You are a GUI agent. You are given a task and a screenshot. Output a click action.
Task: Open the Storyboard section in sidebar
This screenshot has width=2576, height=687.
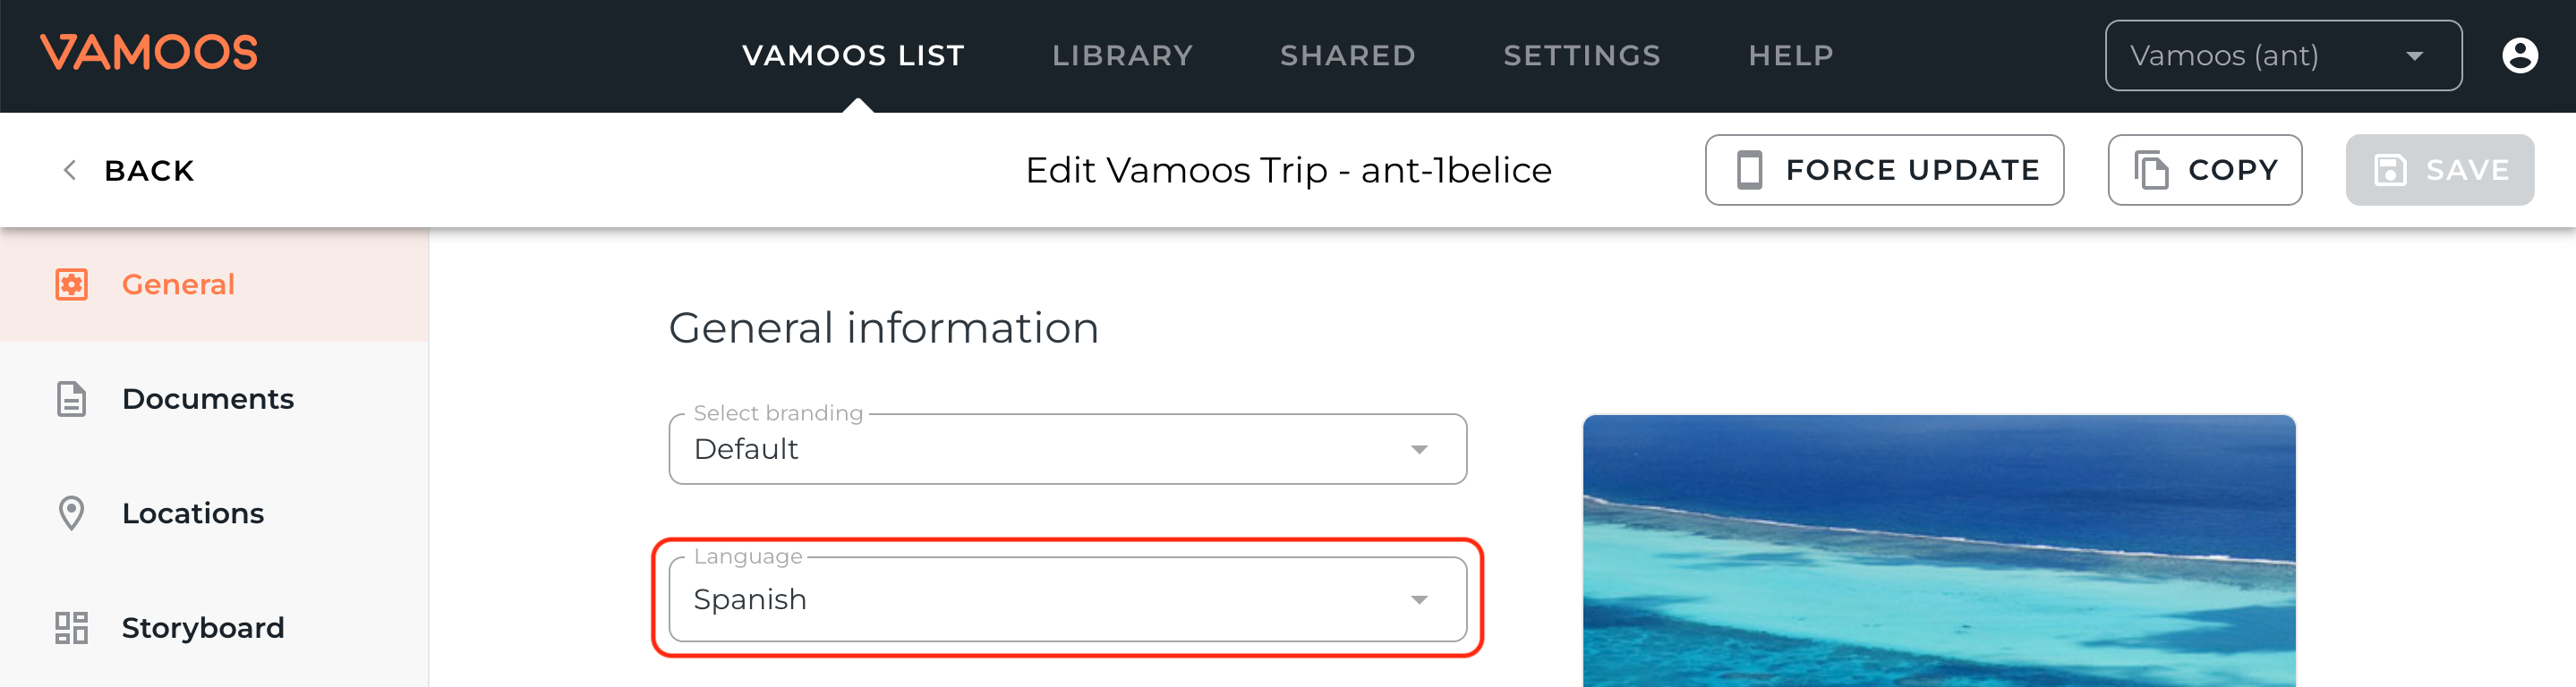pyautogui.click(x=203, y=628)
